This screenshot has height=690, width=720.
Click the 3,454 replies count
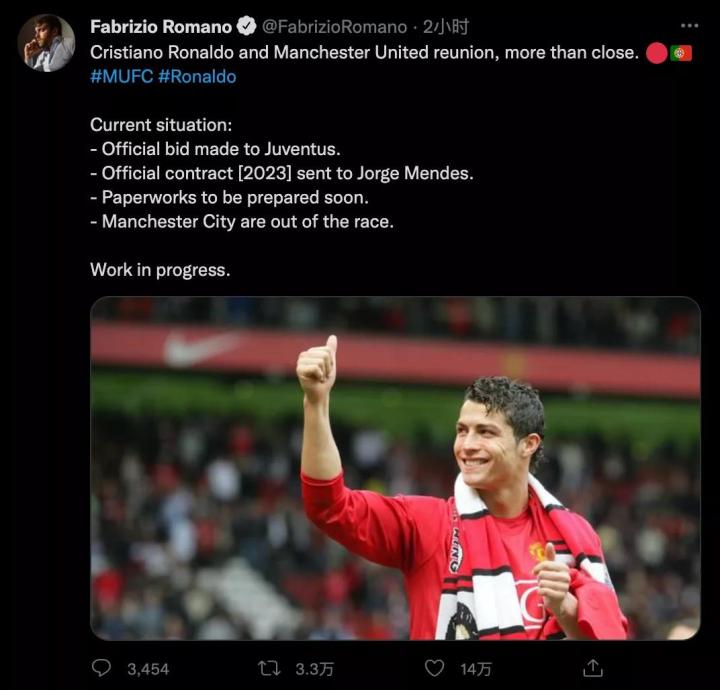(x=148, y=668)
